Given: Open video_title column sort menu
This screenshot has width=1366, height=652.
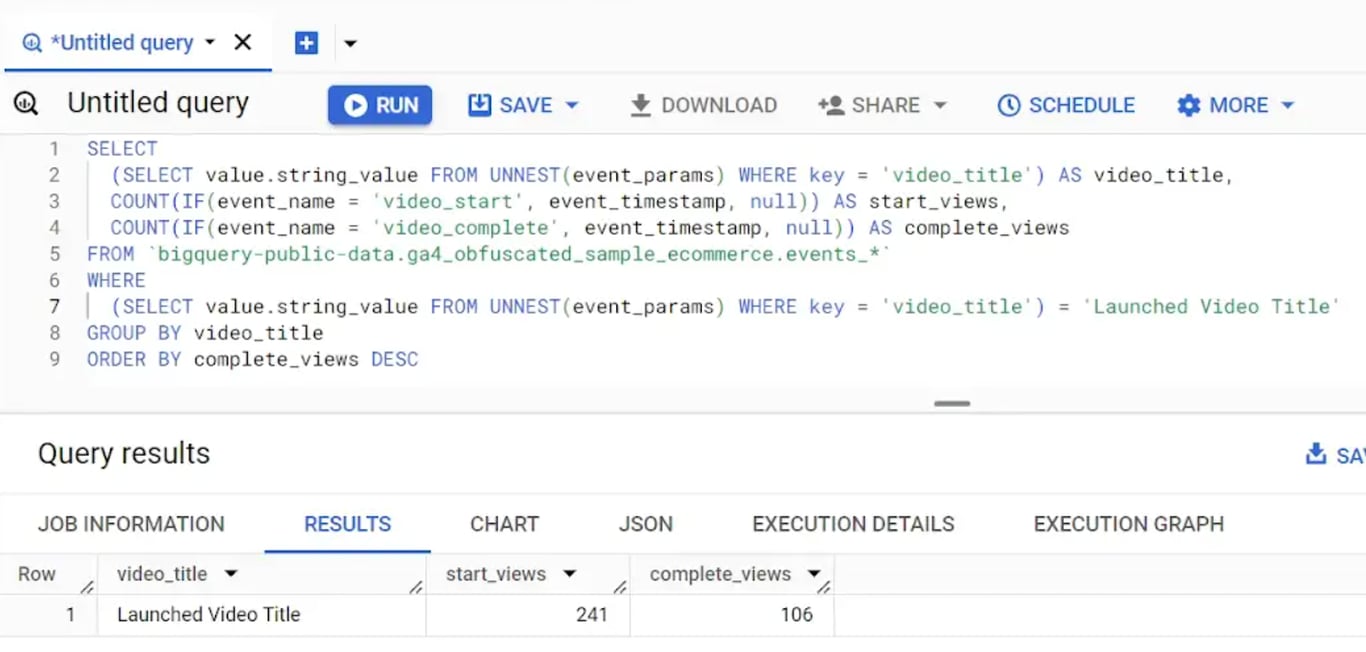Looking at the screenshot, I should [231, 574].
